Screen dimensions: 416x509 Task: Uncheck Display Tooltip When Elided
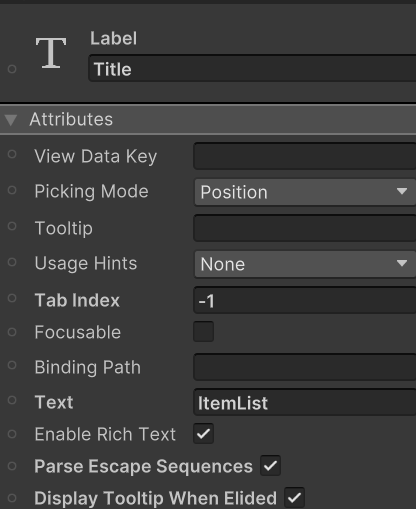coord(294,498)
